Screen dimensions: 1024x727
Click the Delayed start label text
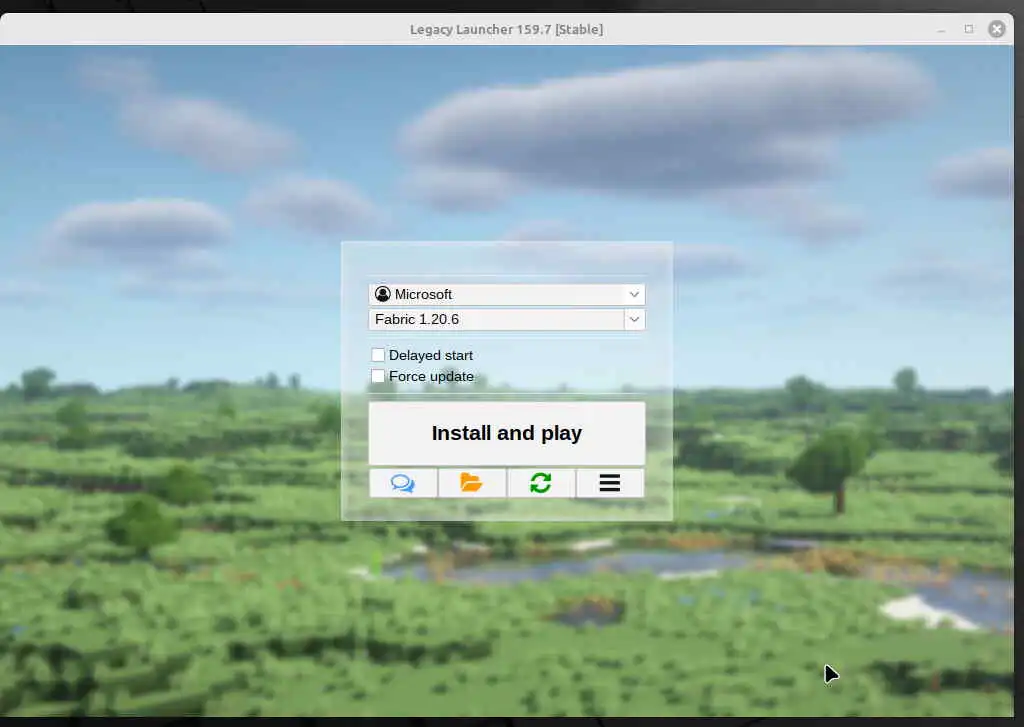pyautogui.click(x=430, y=355)
